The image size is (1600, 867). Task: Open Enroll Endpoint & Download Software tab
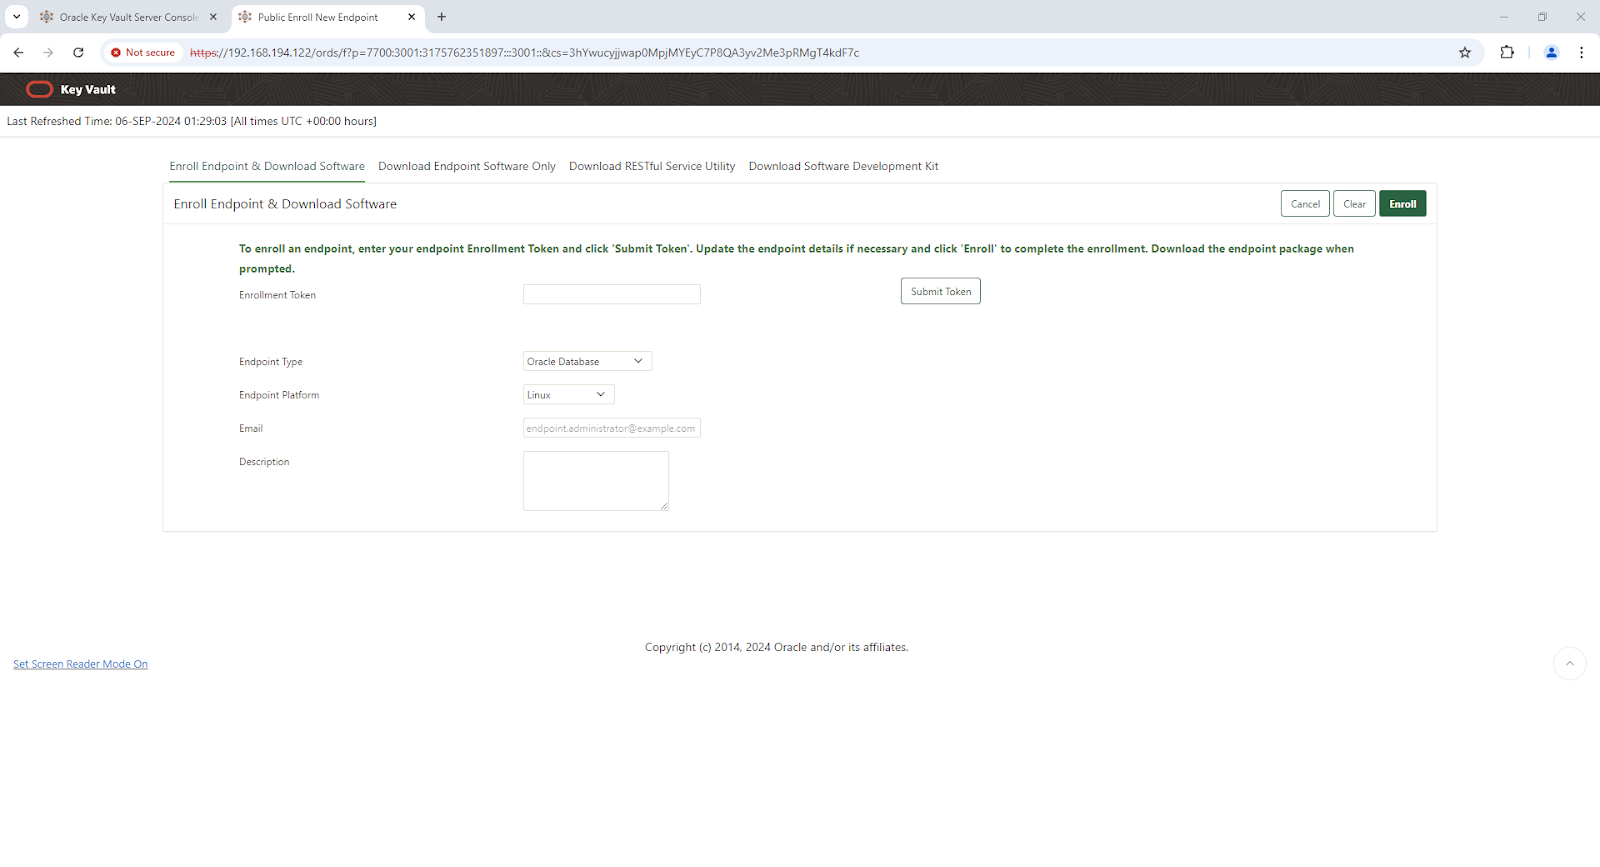click(x=267, y=167)
